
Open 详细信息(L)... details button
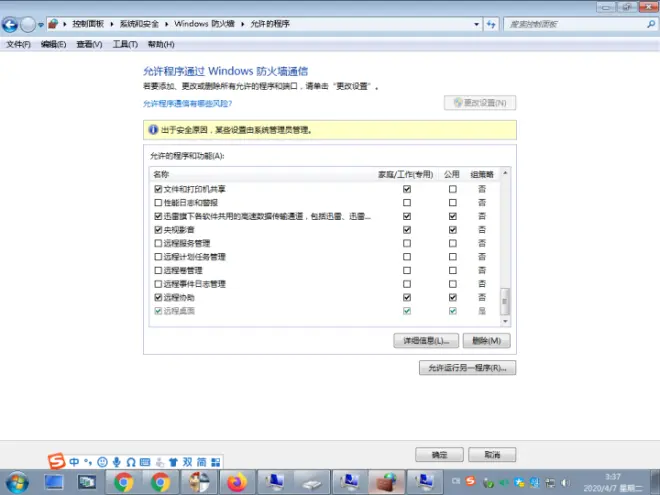click(x=426, y=341)
